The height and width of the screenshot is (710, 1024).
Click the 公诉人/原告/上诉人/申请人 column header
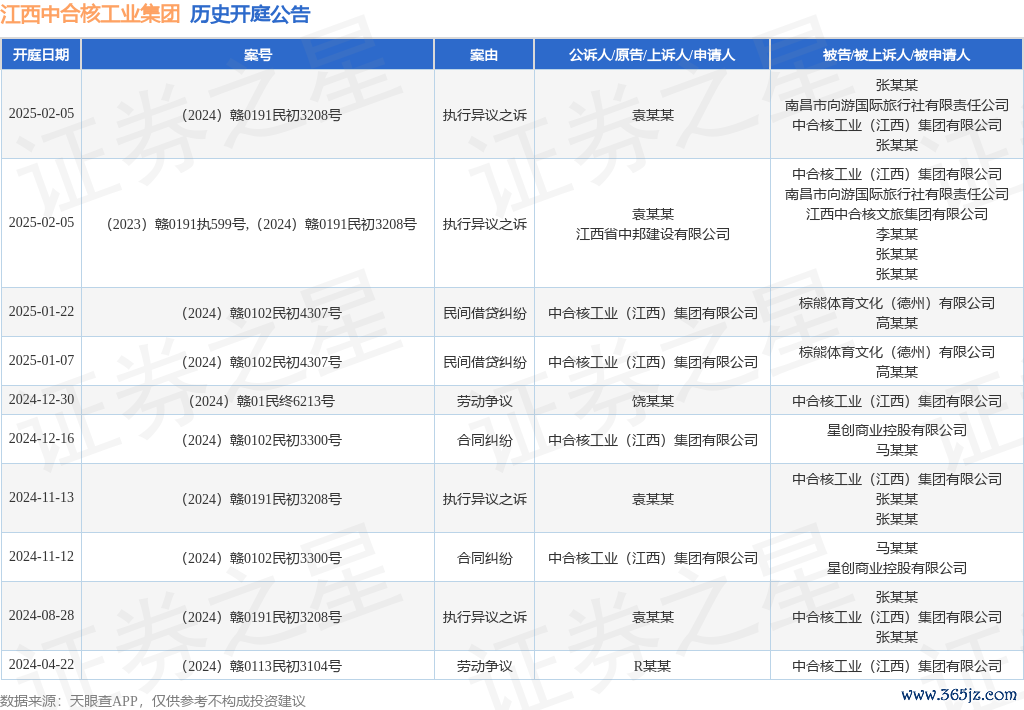tap(652, 55)
